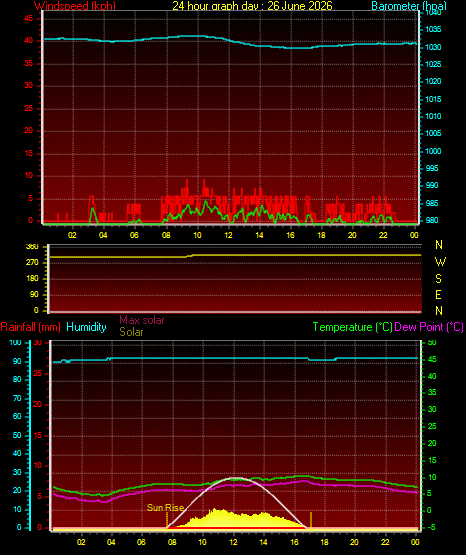
Task: Click the '80' value on the humidity axis
Action: [x=17, y=379]
